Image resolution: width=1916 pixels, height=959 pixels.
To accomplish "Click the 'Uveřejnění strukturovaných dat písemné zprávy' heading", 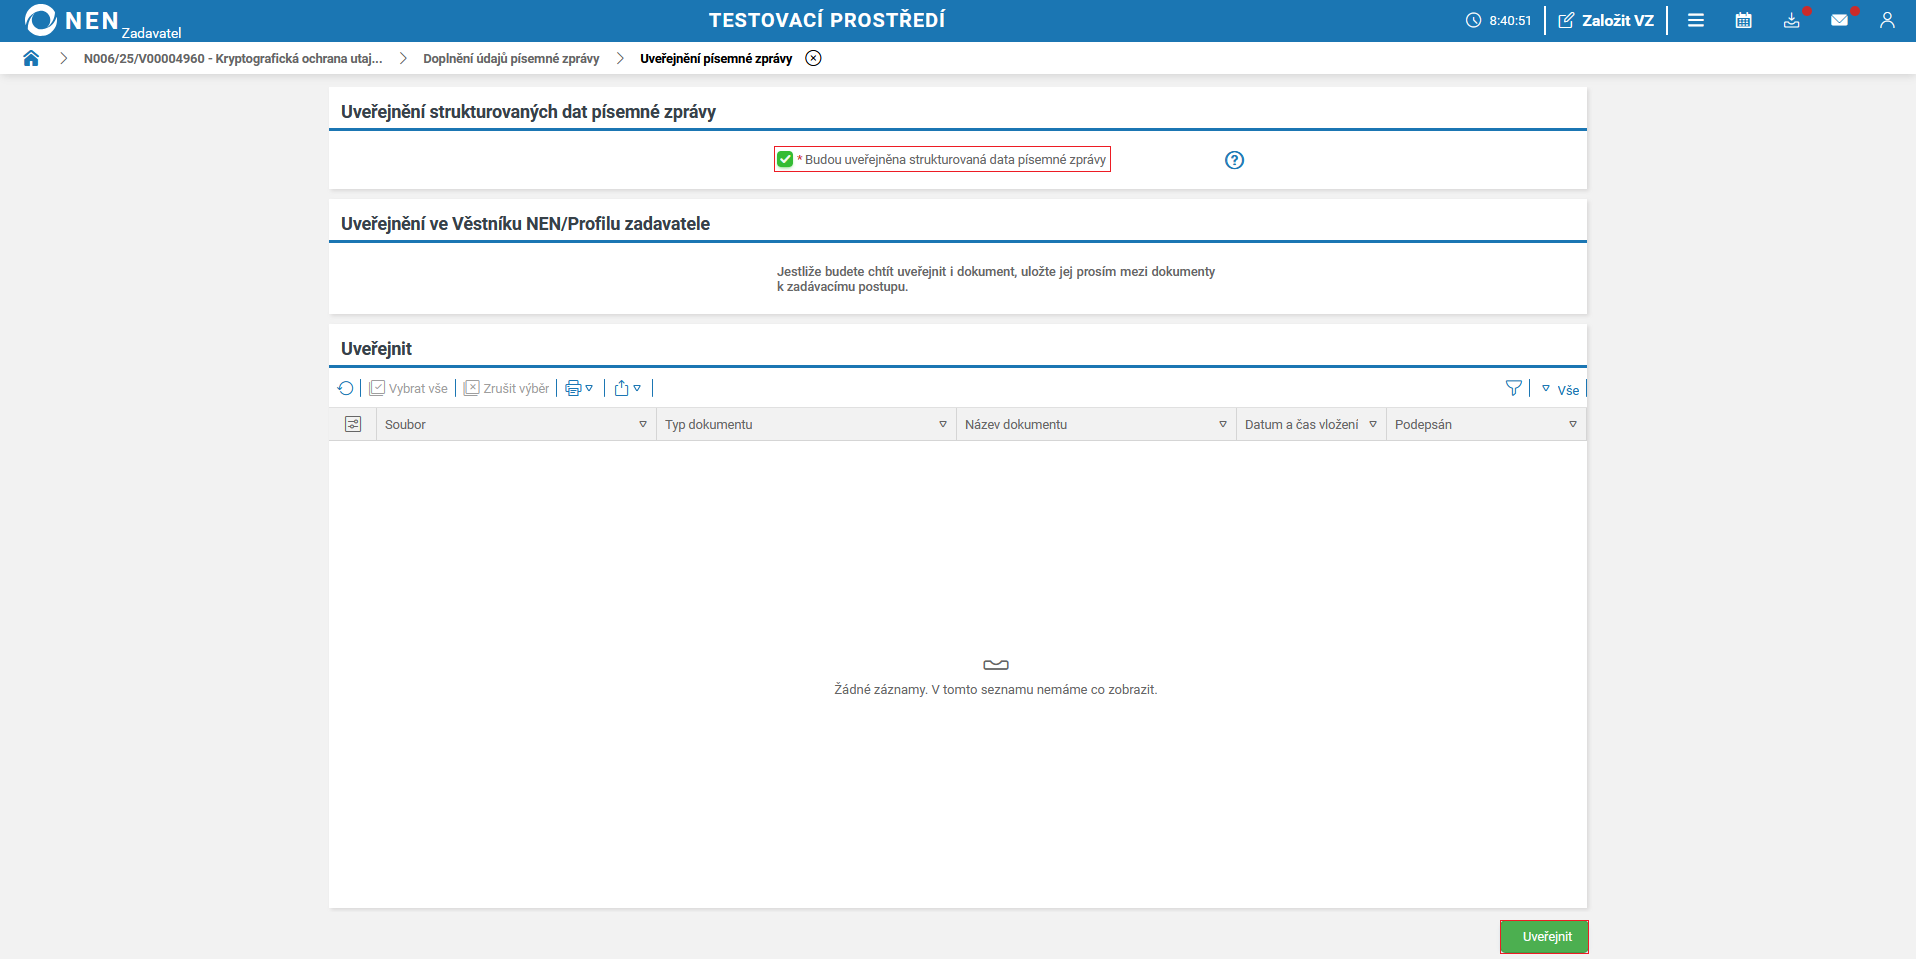I will 528,112.
